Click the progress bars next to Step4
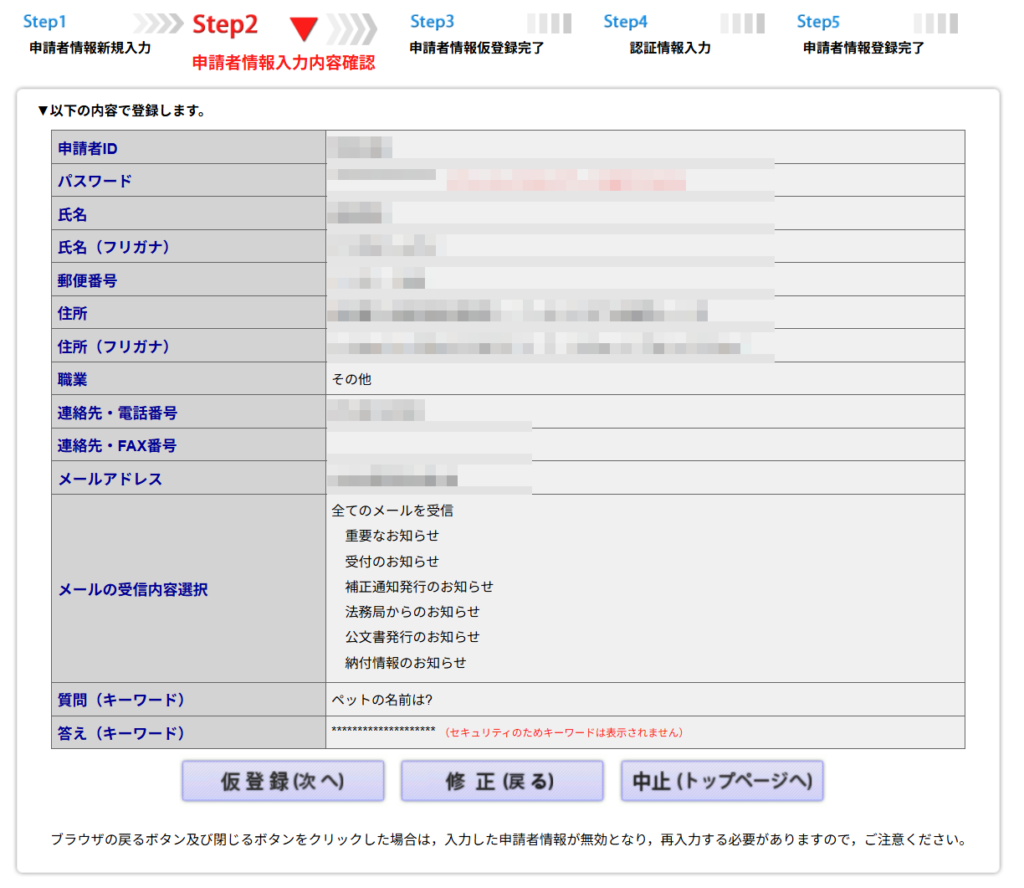The height and width of the screenshot is (888, 1024). tap(742, 24)
